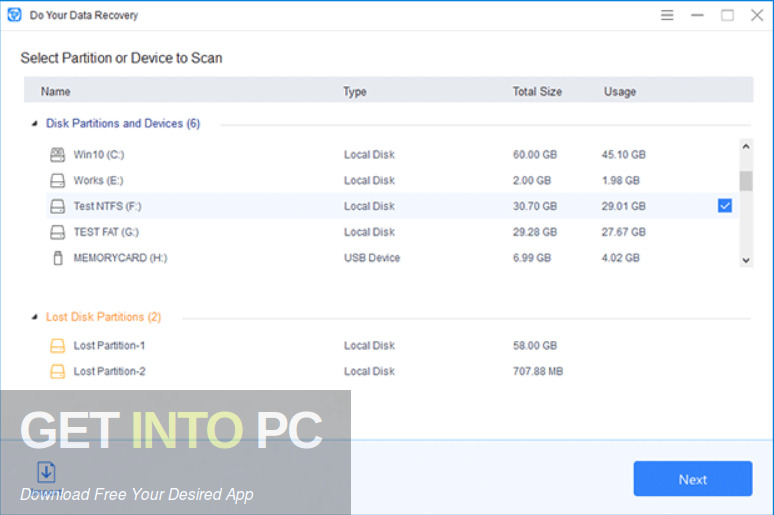
Task: Click the Total Size column header
Action: 537,91
